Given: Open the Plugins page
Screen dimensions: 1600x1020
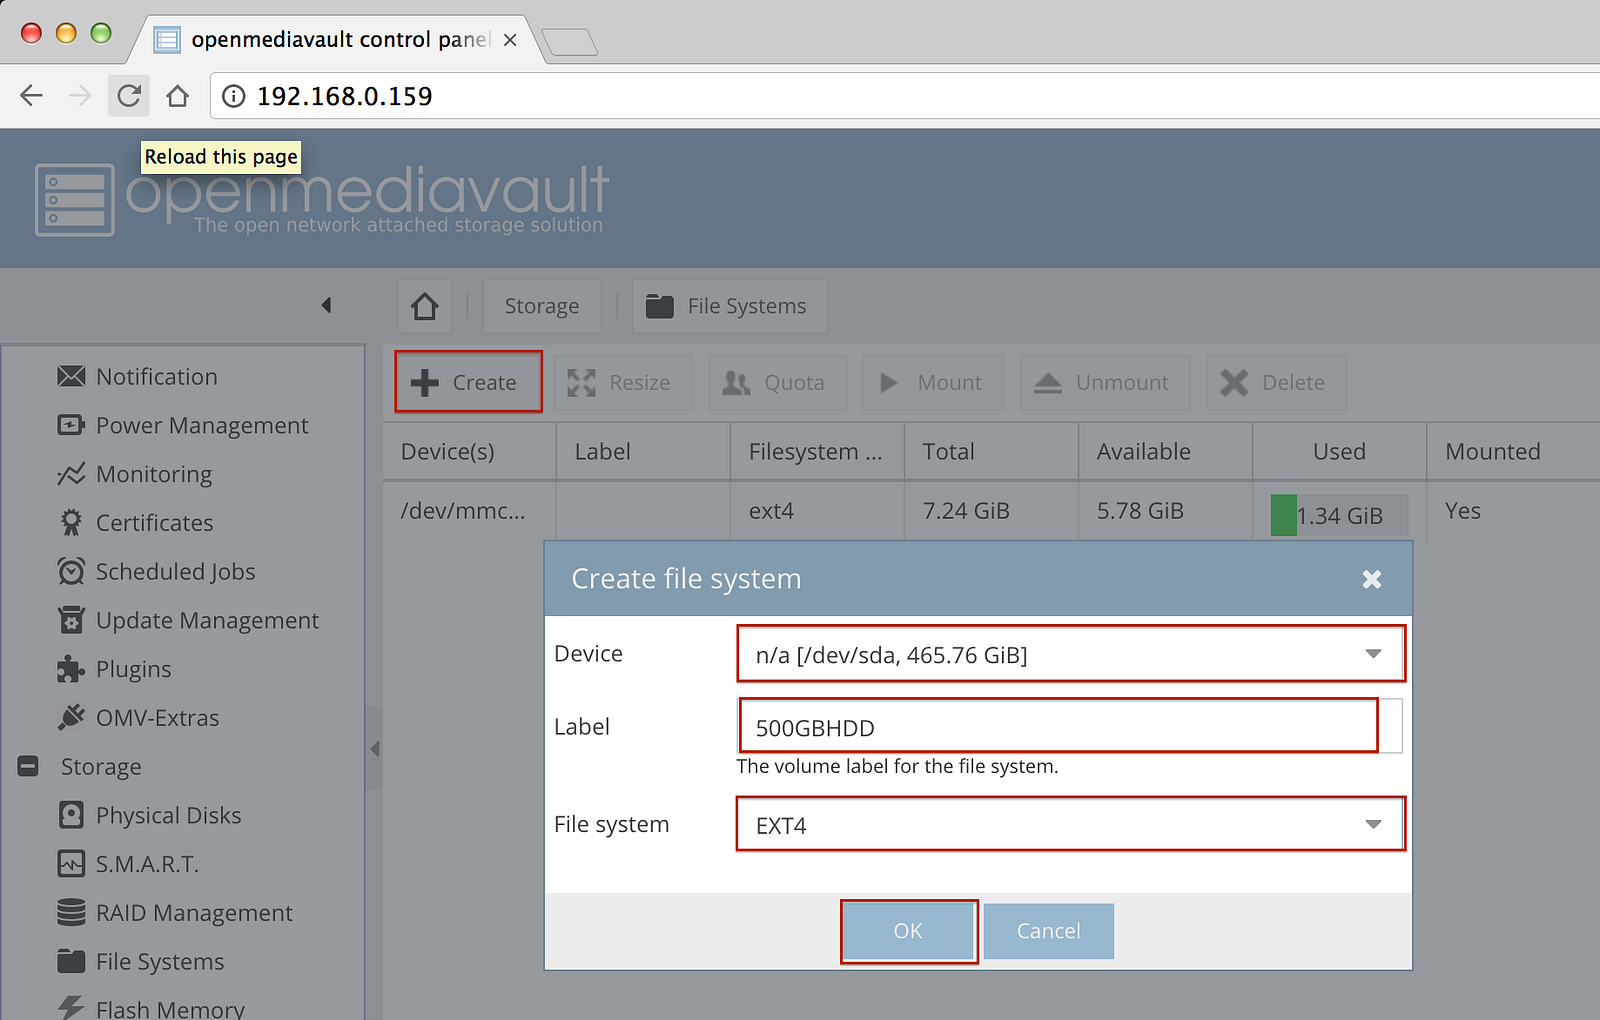Looking at the screenshot, I should tap(134, 670).
